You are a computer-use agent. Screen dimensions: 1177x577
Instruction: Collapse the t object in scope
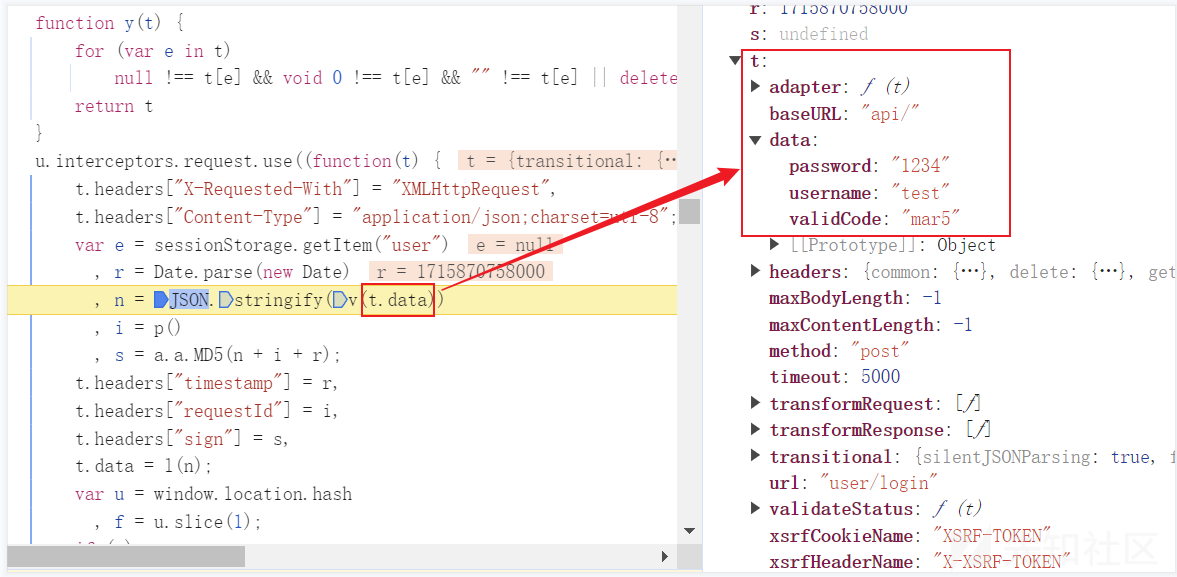(737, 61)
